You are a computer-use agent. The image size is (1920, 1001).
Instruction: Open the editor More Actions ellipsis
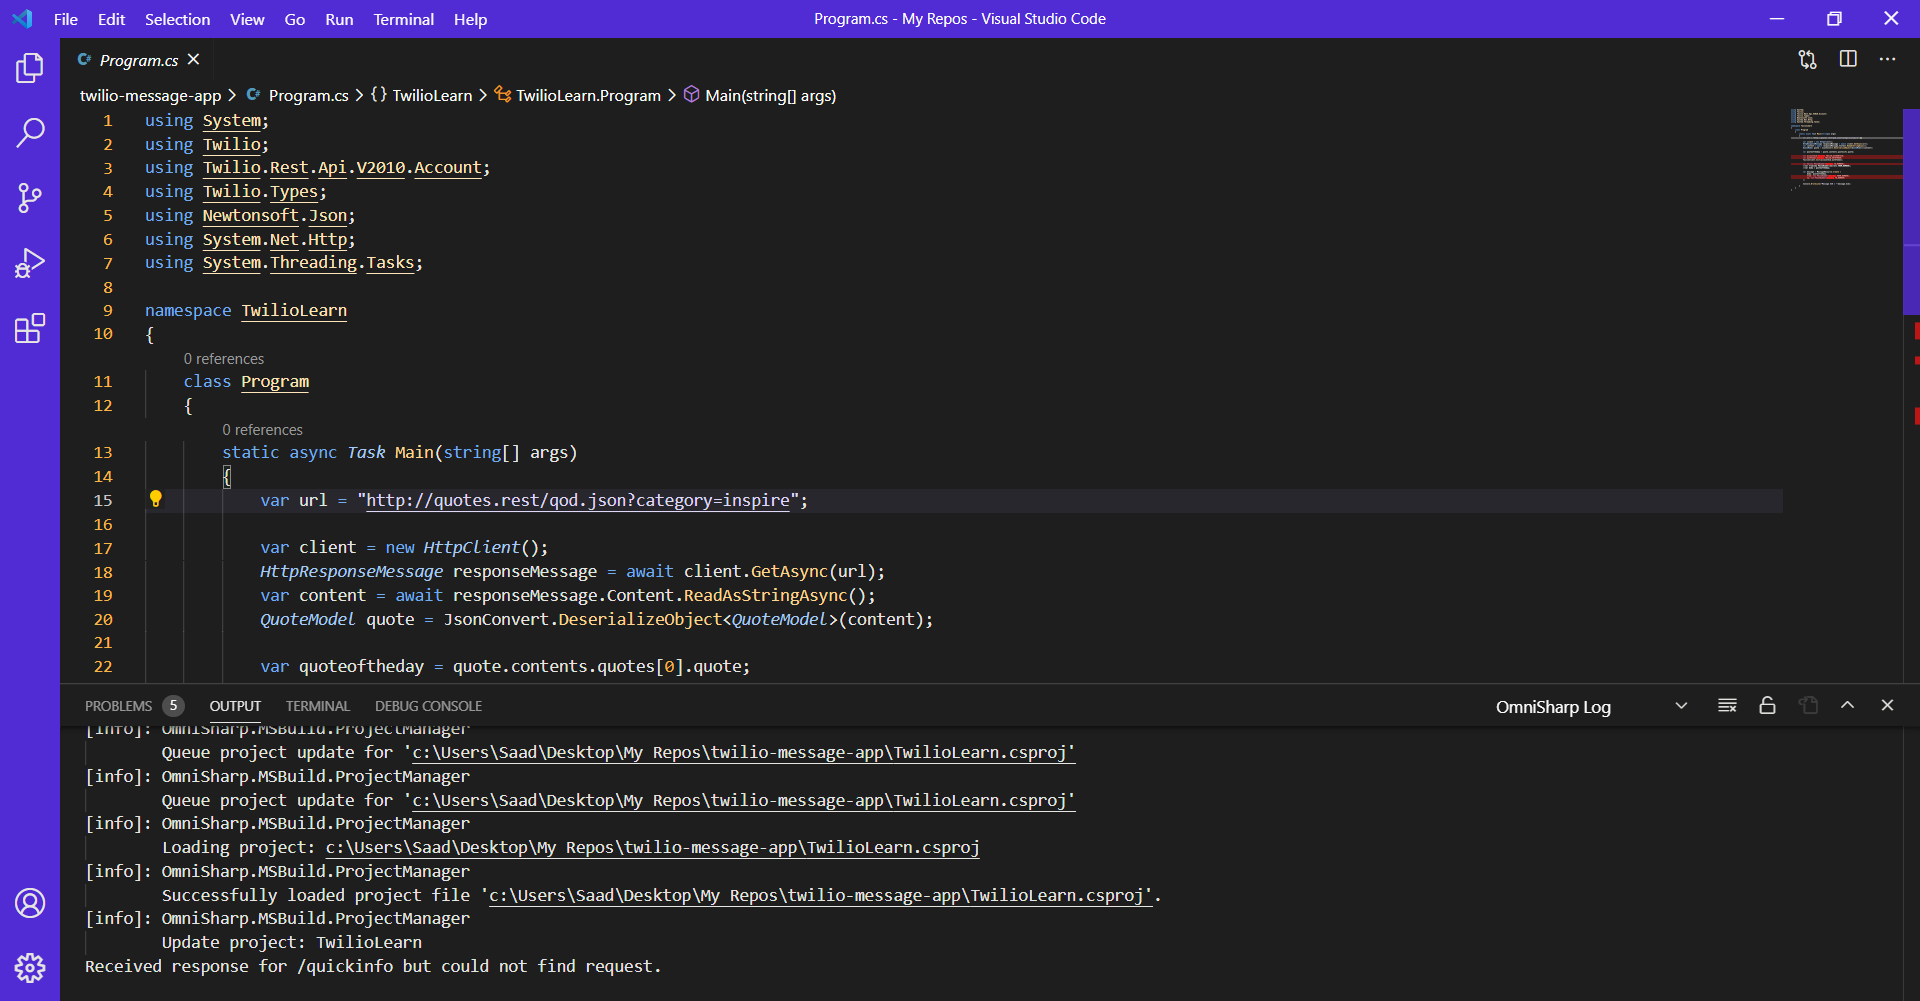tap(1887, 60)
